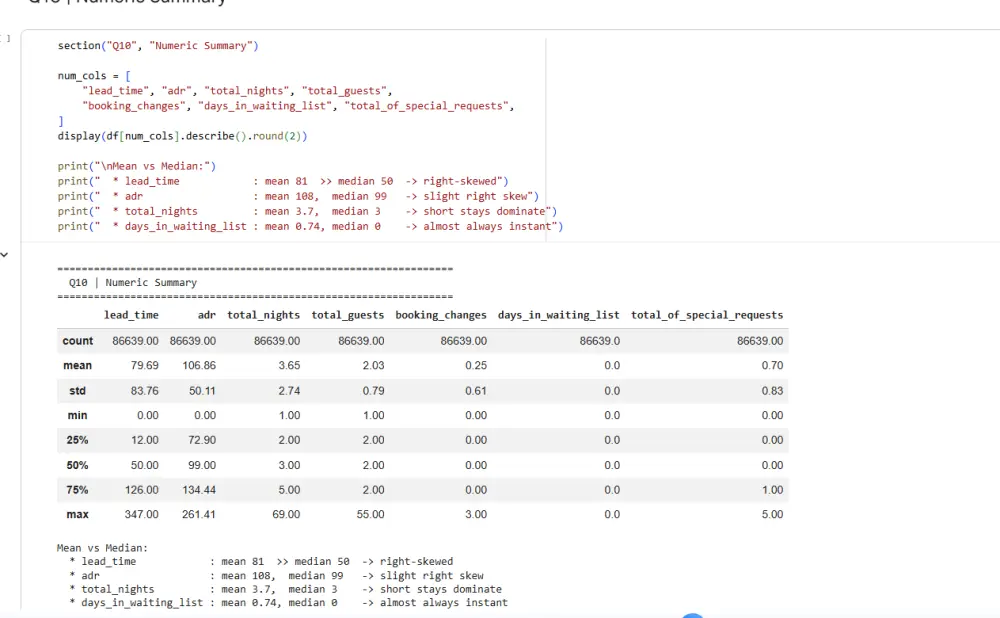Click the max row label
The image size is (1000, 618).
(x=78, y=515)
